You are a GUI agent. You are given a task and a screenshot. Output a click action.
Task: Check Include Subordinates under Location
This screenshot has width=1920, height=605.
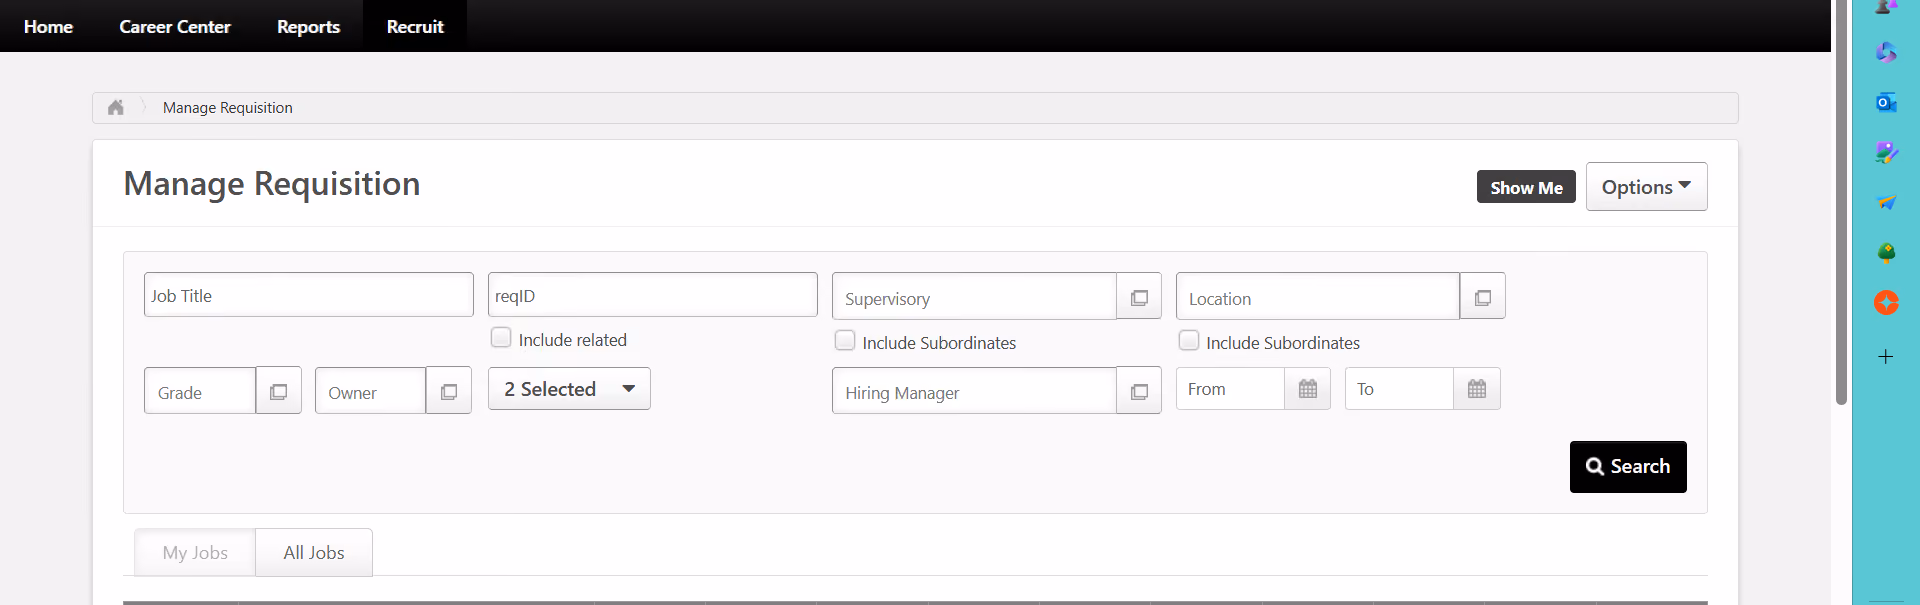1189,341
